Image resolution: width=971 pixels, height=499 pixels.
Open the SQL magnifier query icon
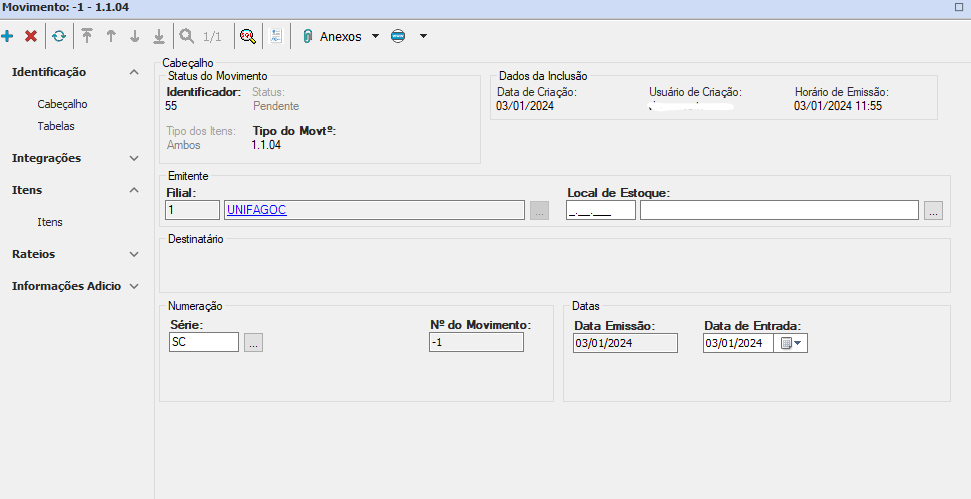246,36
